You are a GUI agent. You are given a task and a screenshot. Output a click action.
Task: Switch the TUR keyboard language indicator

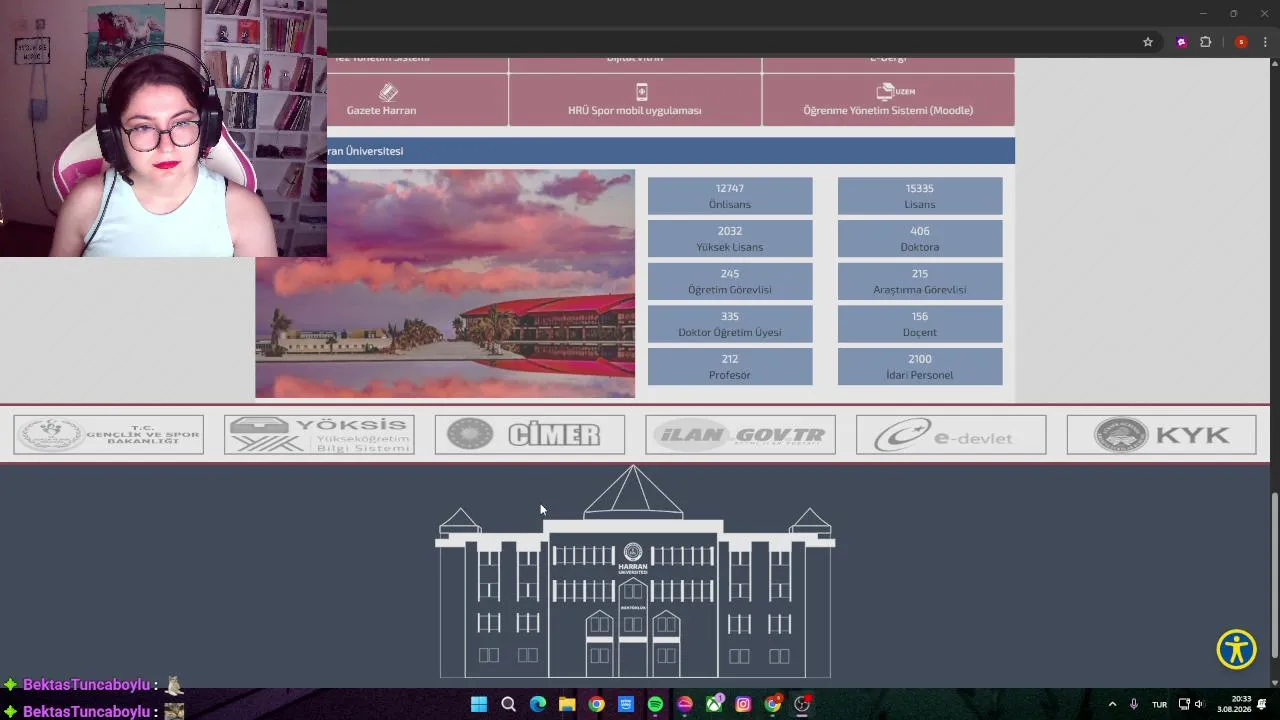[1159, 704]
